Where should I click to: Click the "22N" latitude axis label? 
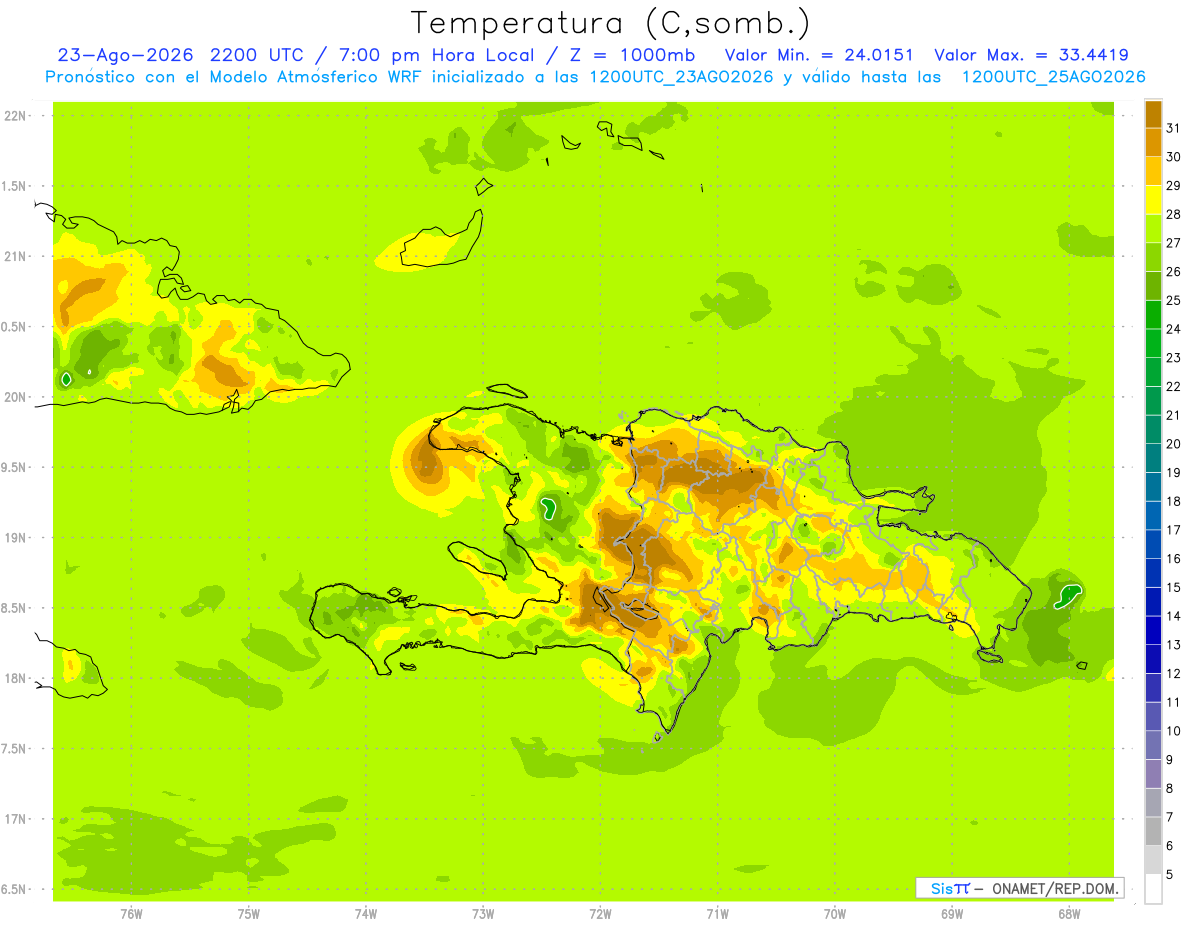tap(17, 116)
